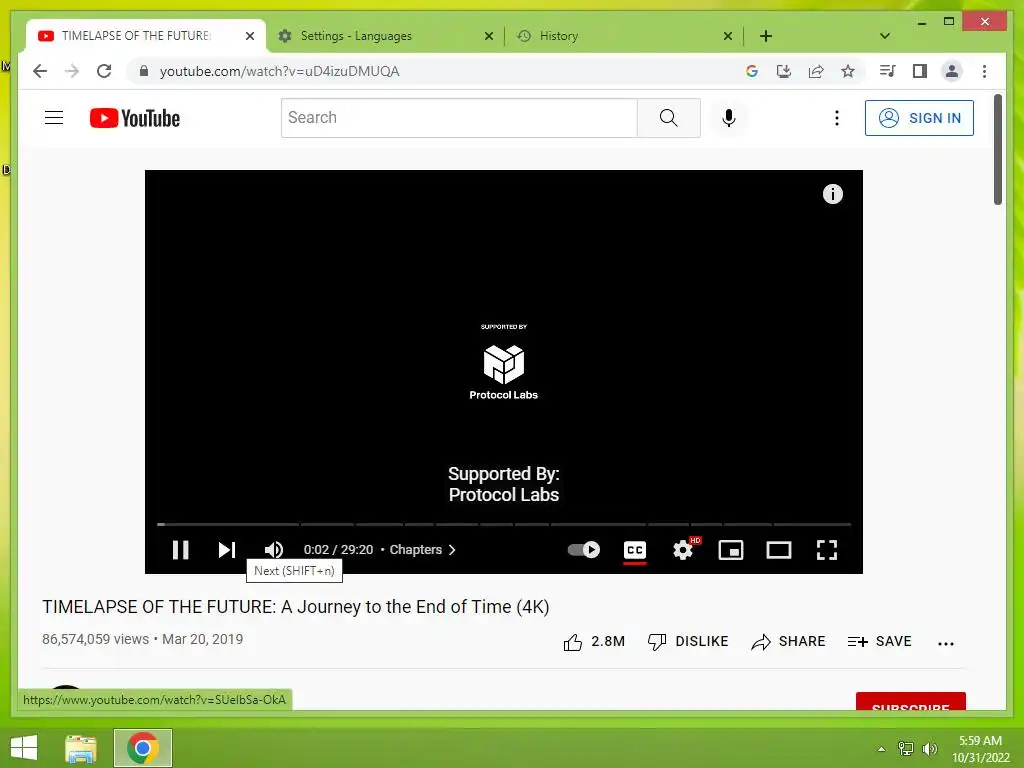
Task: Go to the YouTube home logo
Action: 135,118
